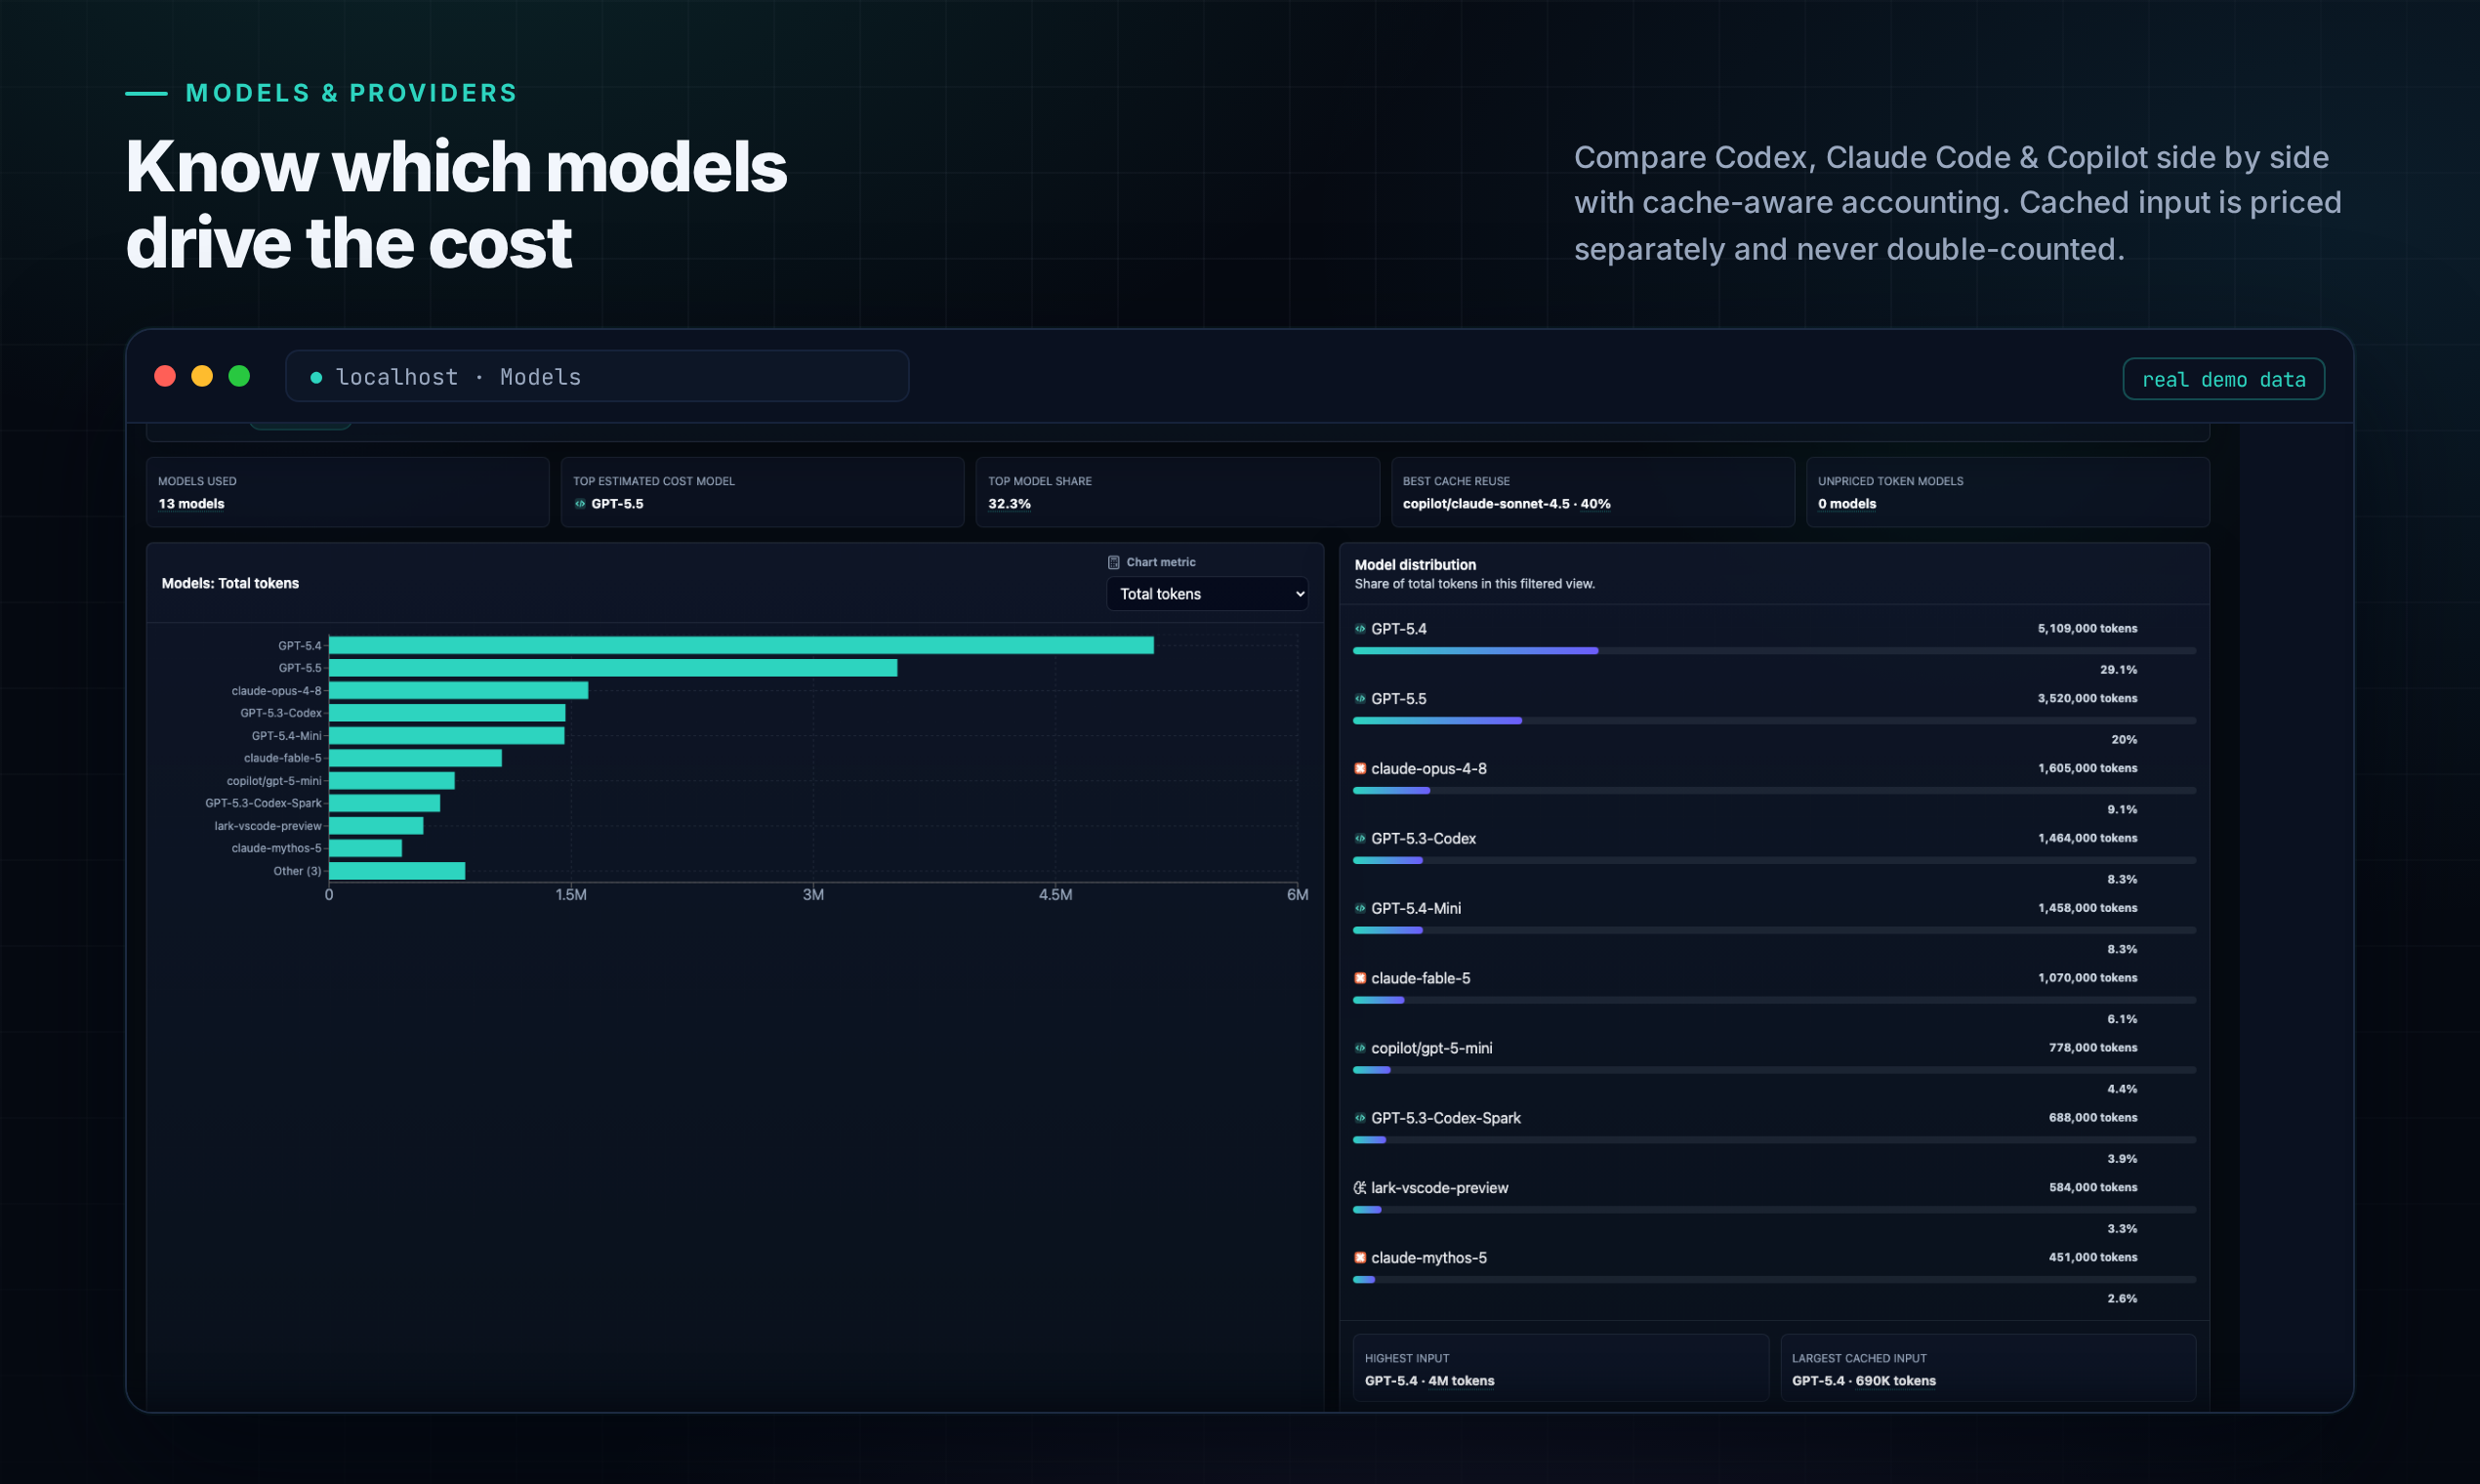Click the 4.4% share label

(x=2122, y=1089)
